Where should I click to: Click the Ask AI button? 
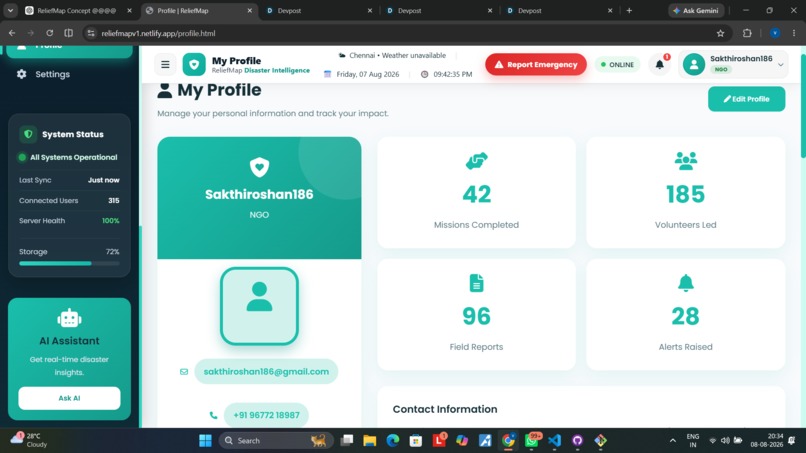tap(69, 398)
